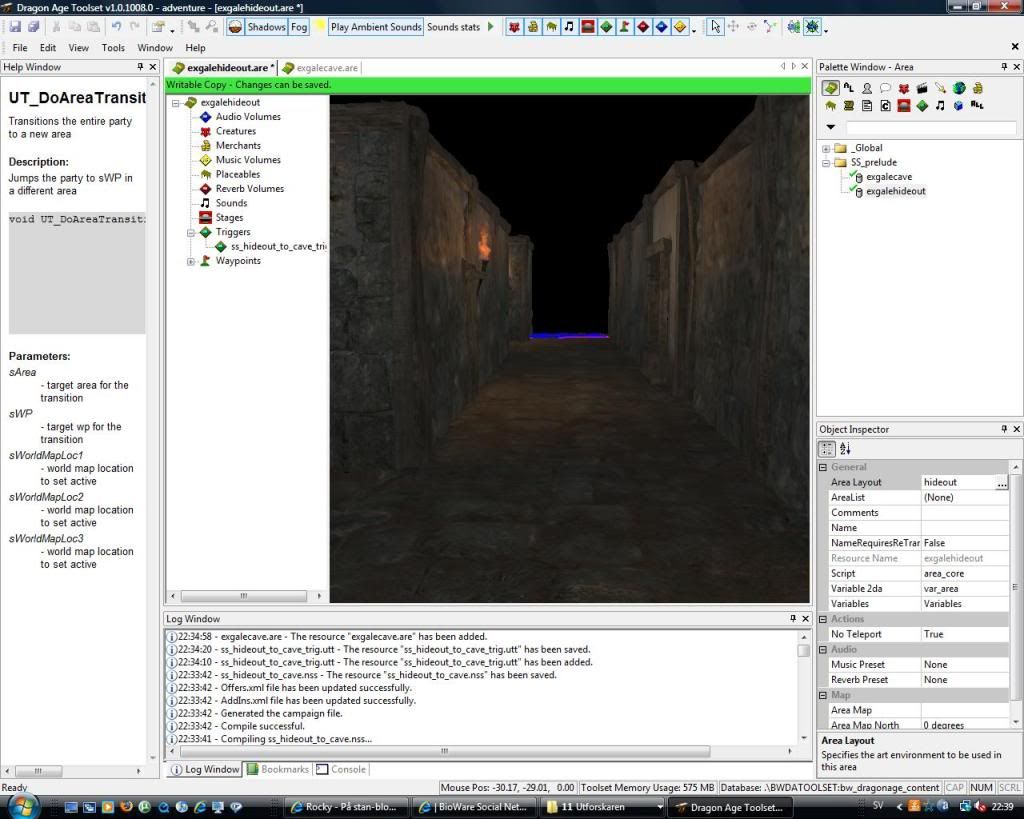Select the arrow pointer selection tool
This screenshot has width=1024, height=819.
pos(715,27)
